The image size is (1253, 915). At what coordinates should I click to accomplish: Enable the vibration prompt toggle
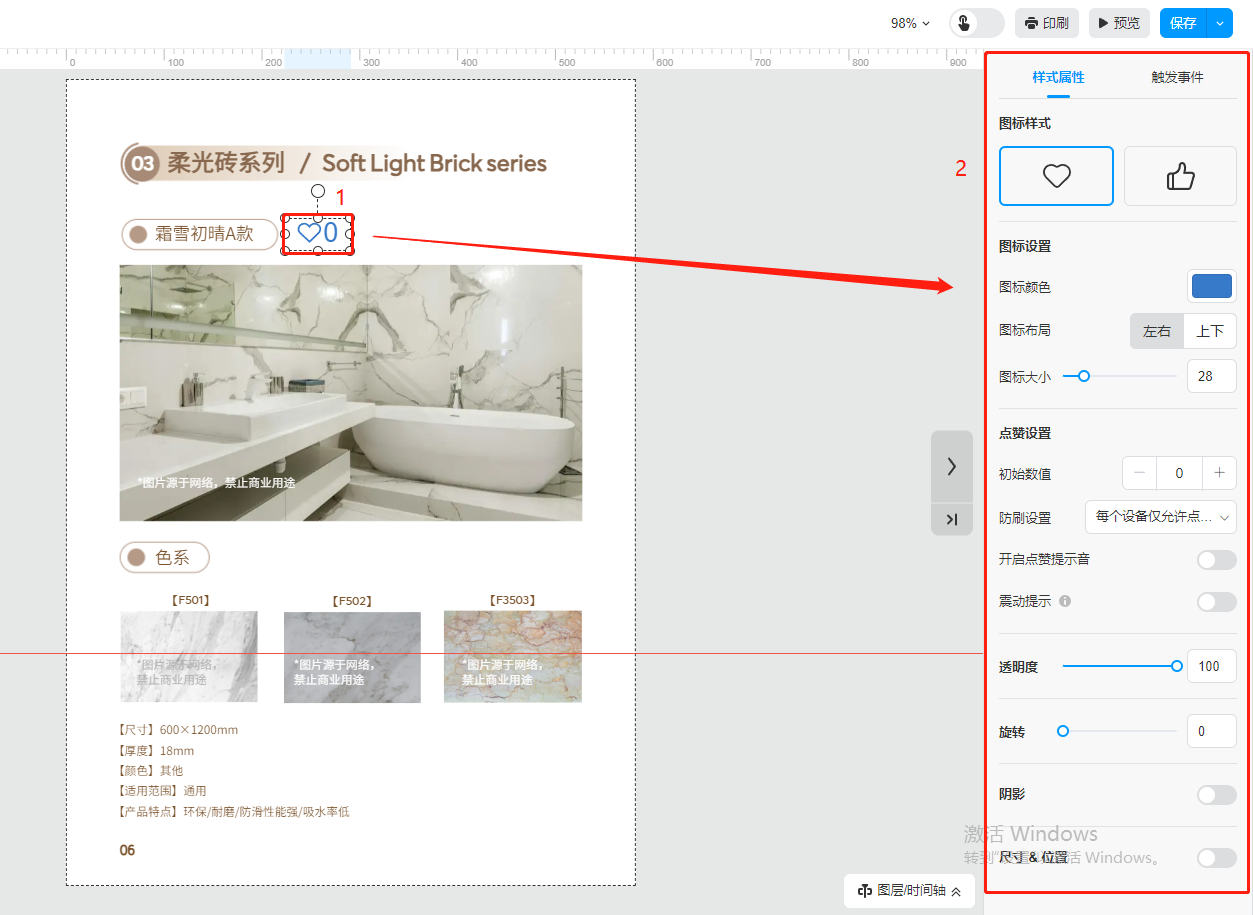[x=1216, y=602]
